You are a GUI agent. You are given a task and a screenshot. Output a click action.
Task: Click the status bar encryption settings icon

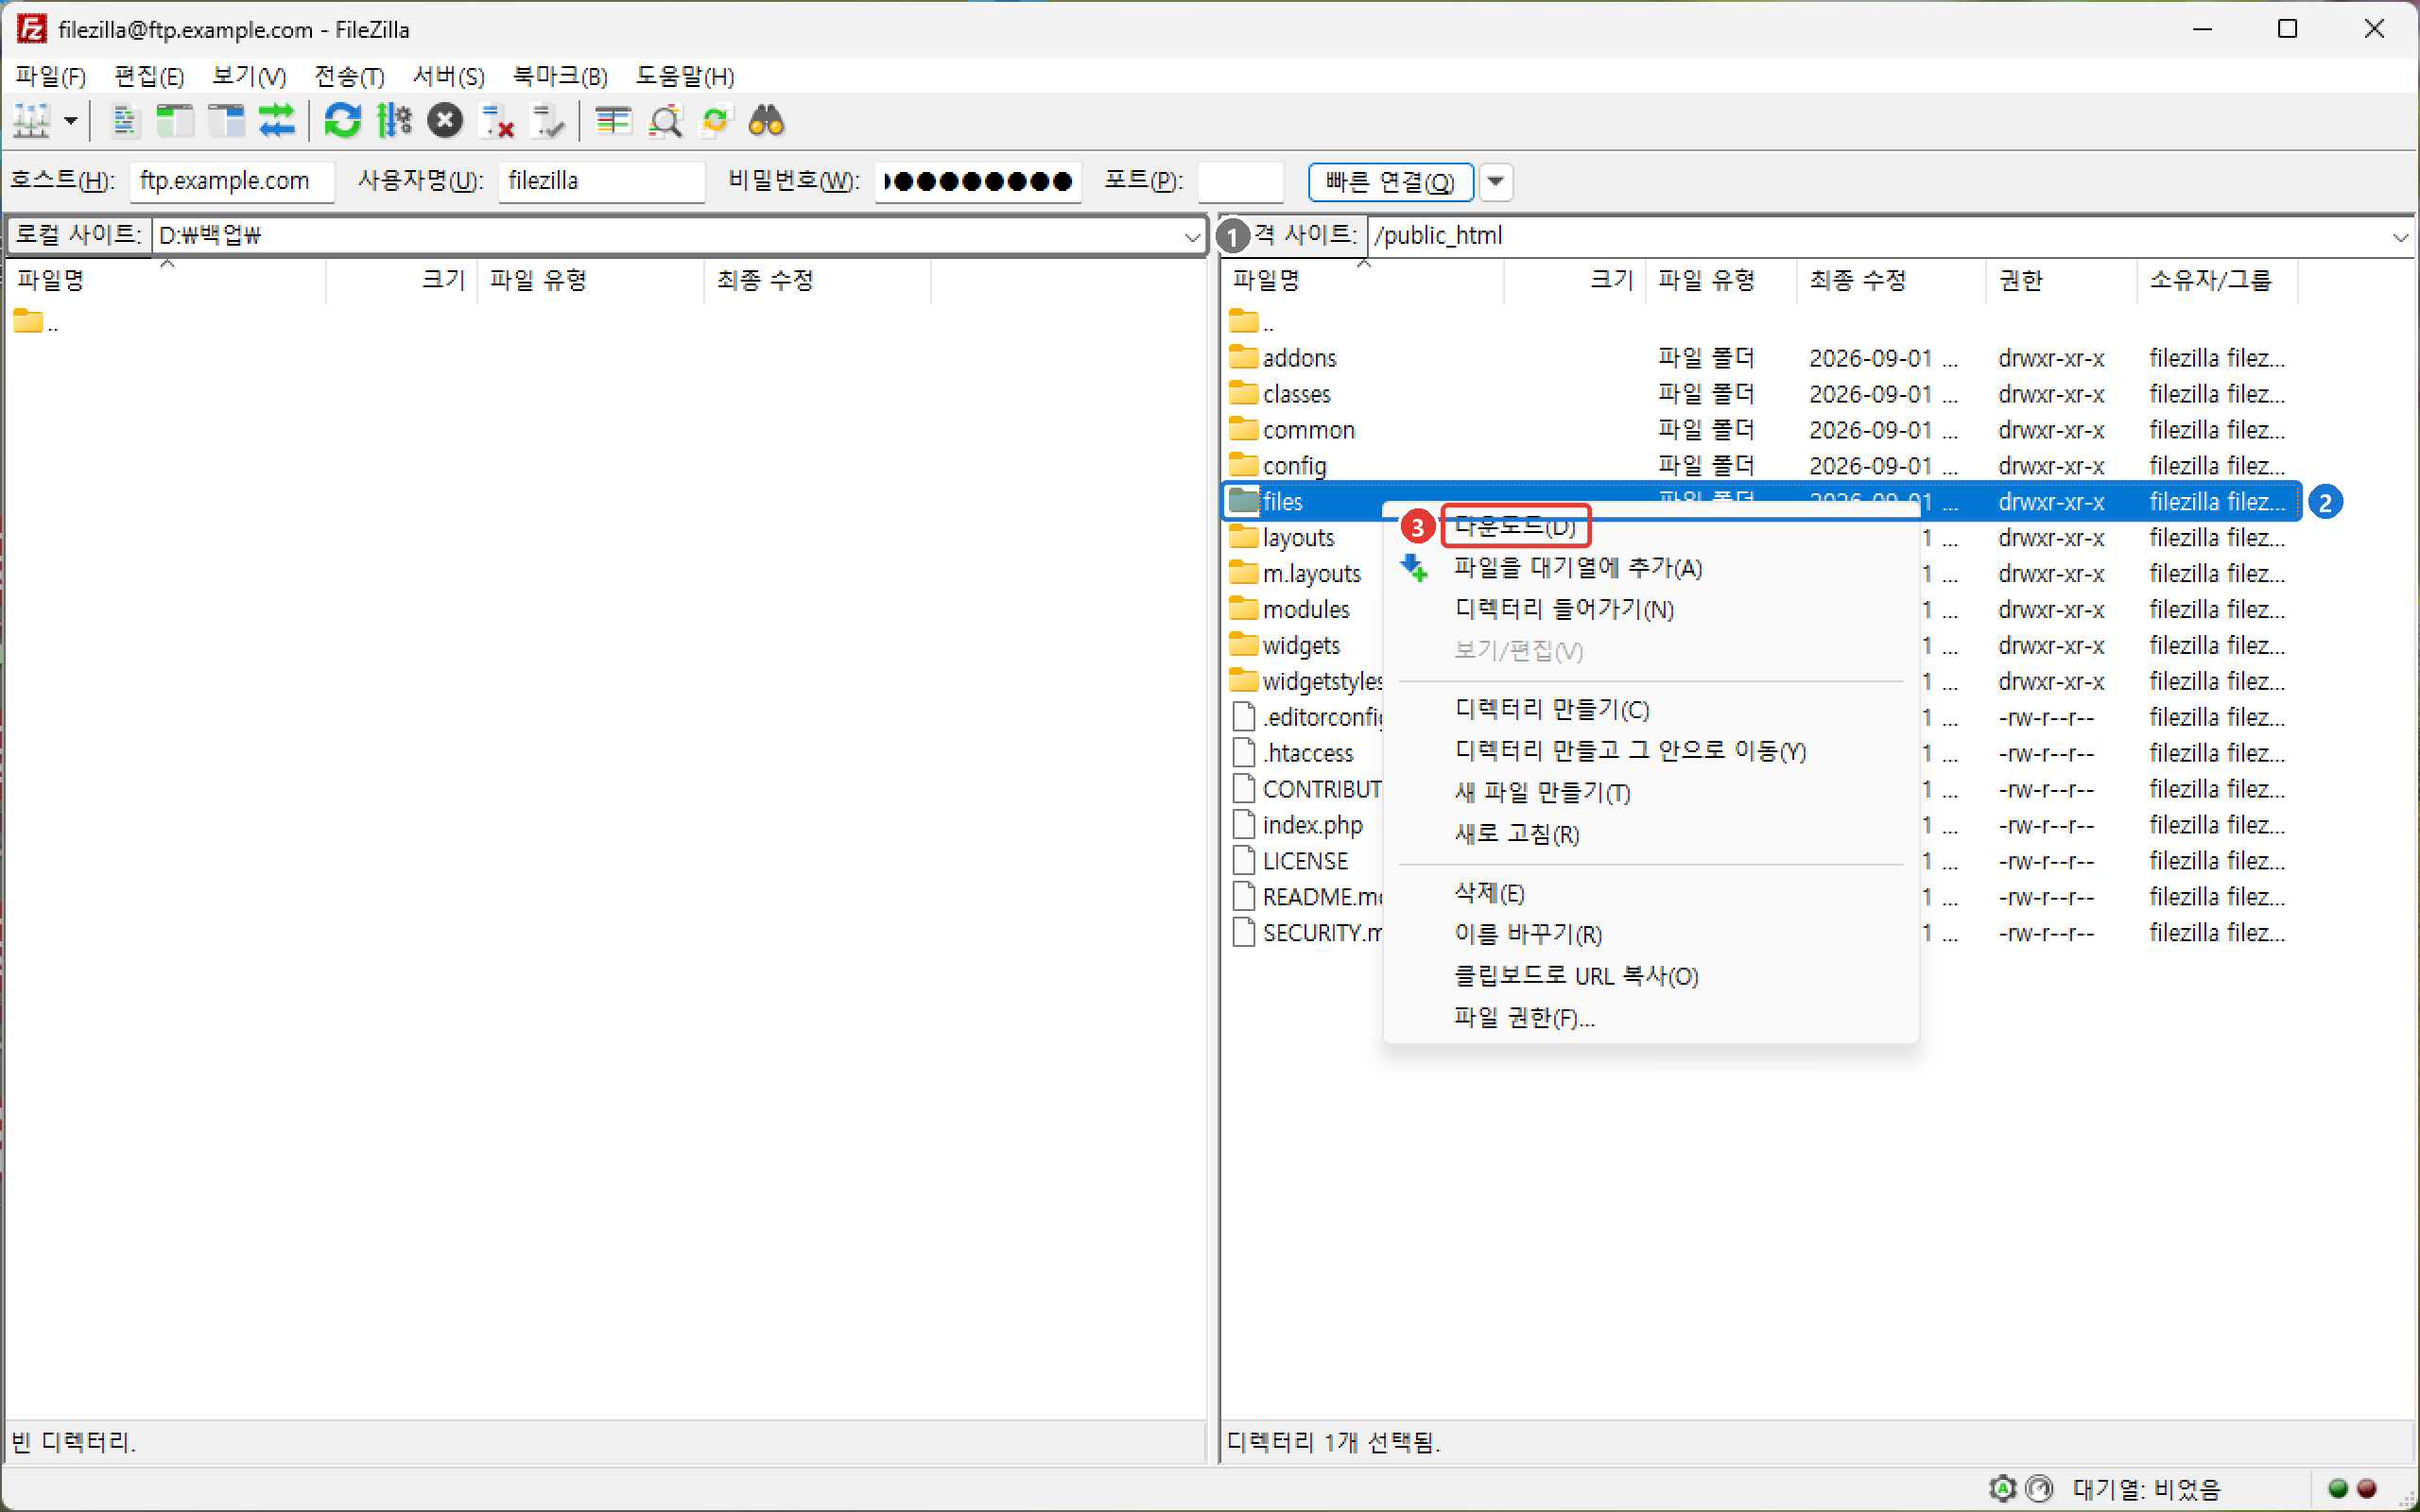click(x=2003, y=1488)
